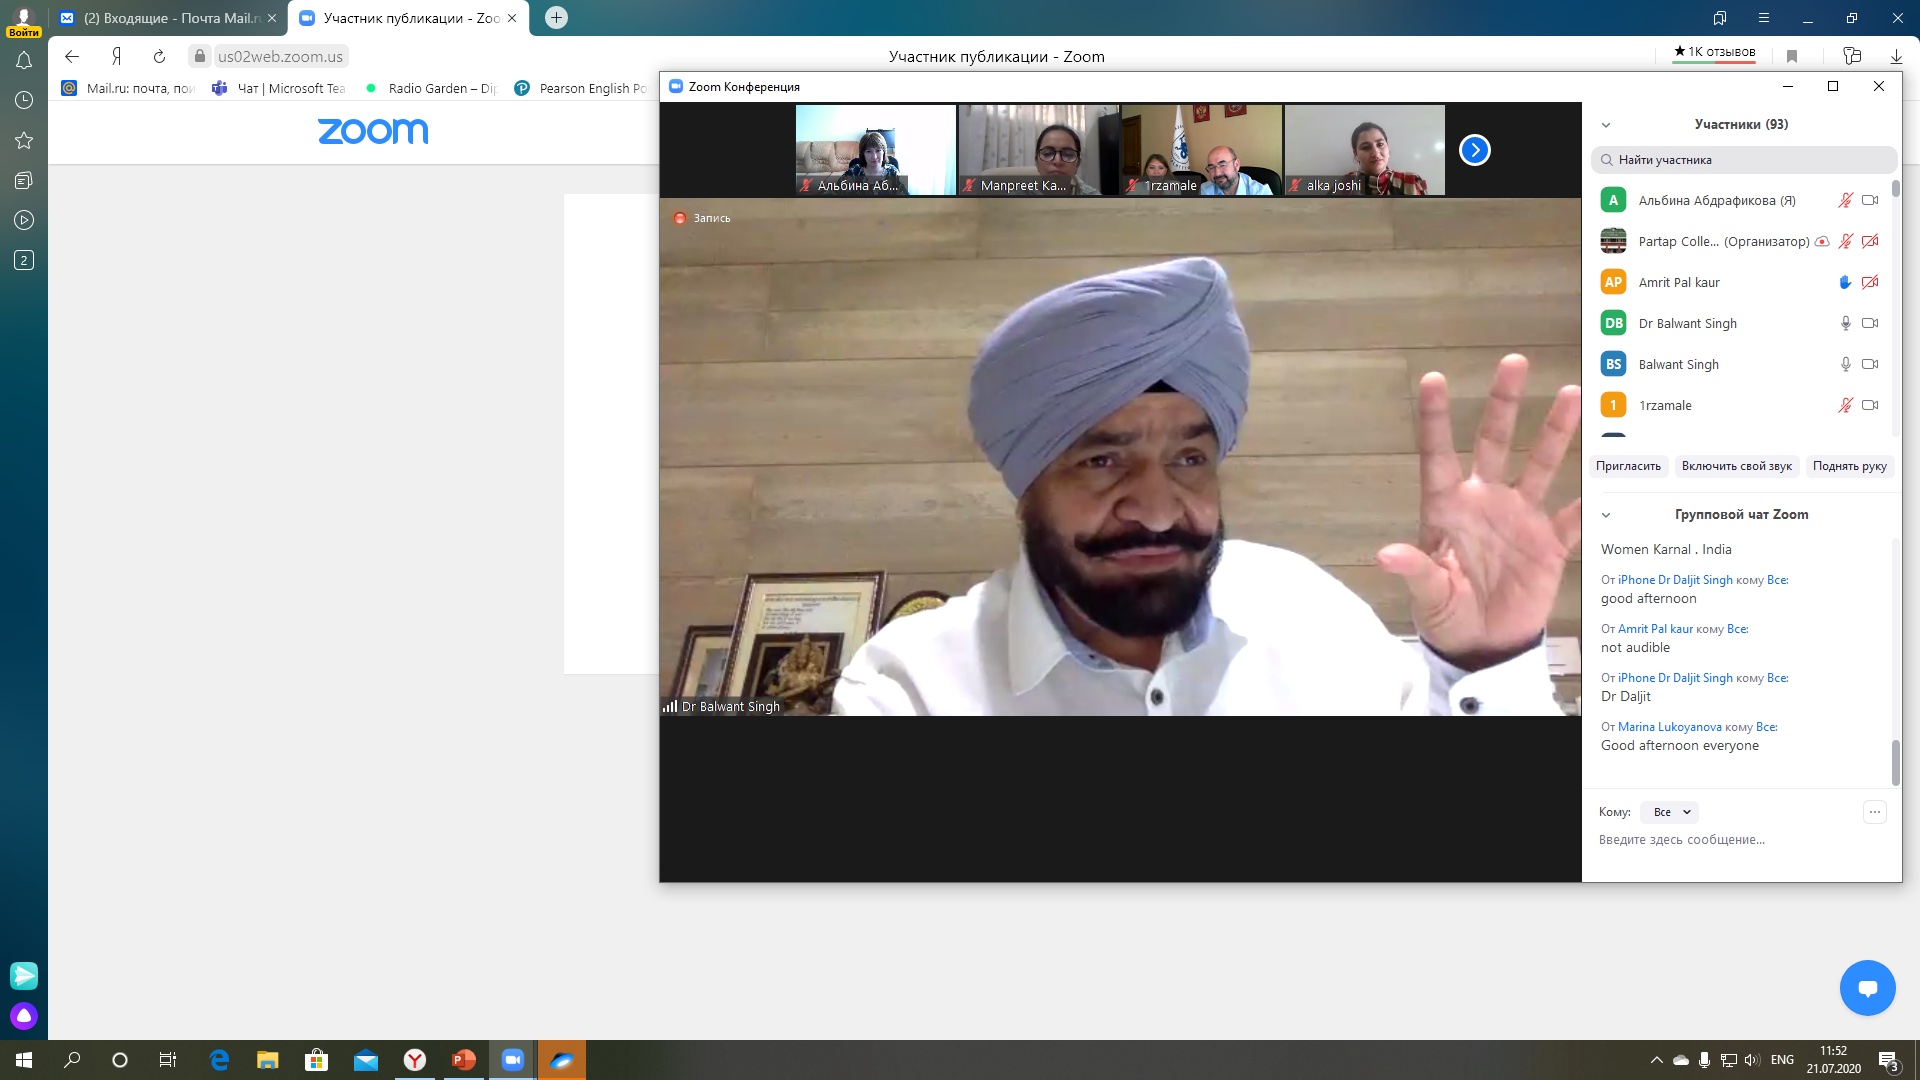This screenshot has width=1920, height=1080.
Task: Open chat more options ellipsis
Action: (1875, 812)
